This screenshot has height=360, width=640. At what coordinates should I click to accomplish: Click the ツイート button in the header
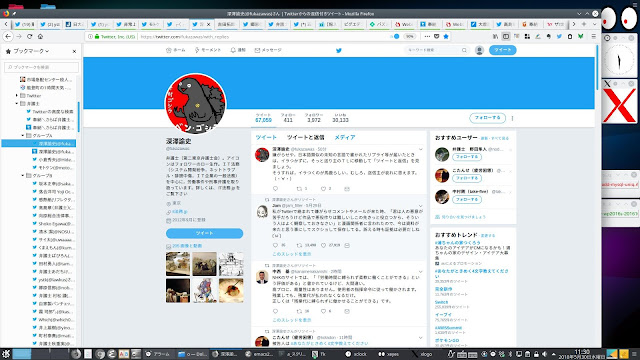click(x=502, y=50)
